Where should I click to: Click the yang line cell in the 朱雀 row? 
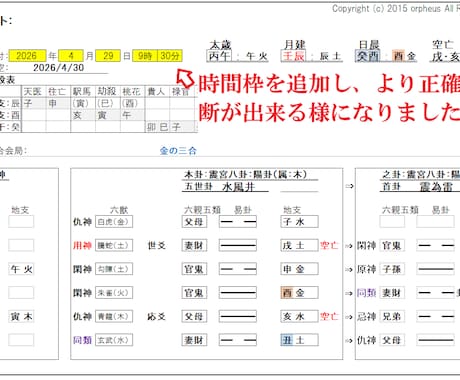click(x=238, y=293)
